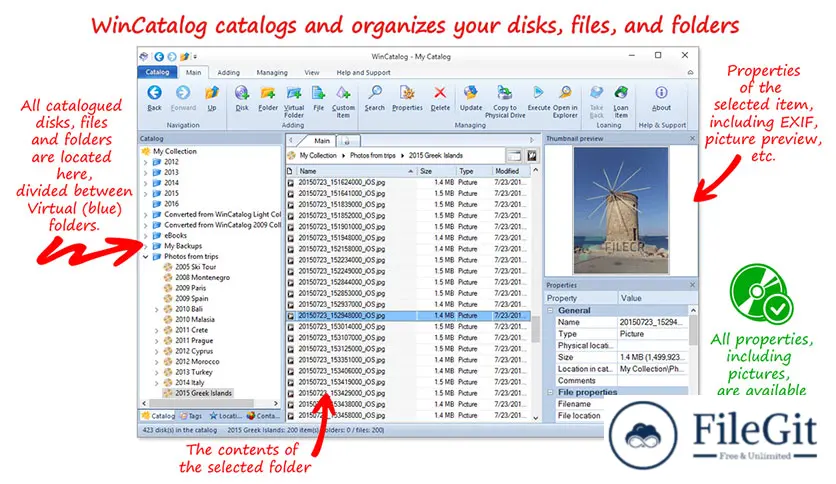The height and width of the screenshot is (484, 836).
Task: Close the Properties panel
Action: tap(692, 285)
